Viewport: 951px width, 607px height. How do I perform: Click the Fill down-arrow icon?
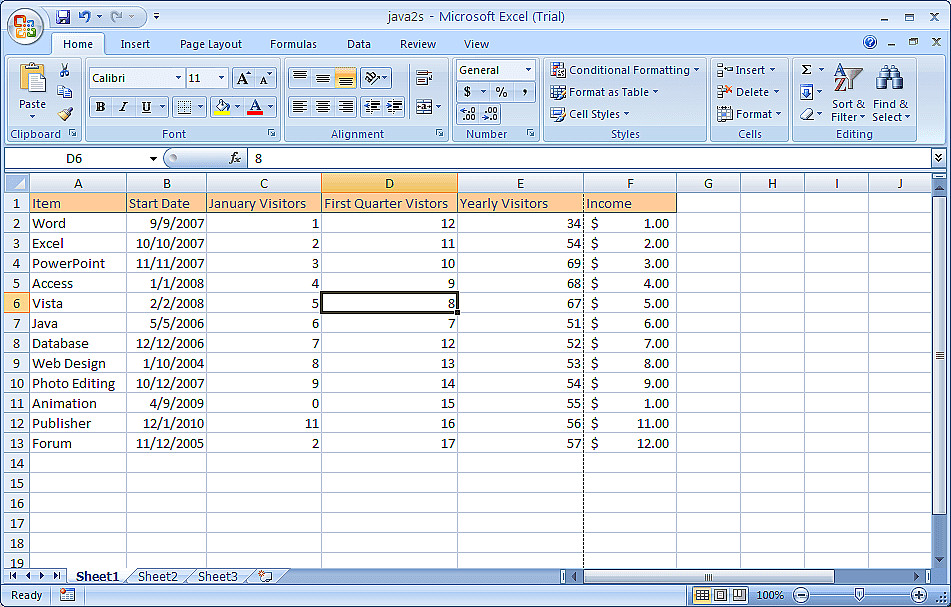click(807, 92)
